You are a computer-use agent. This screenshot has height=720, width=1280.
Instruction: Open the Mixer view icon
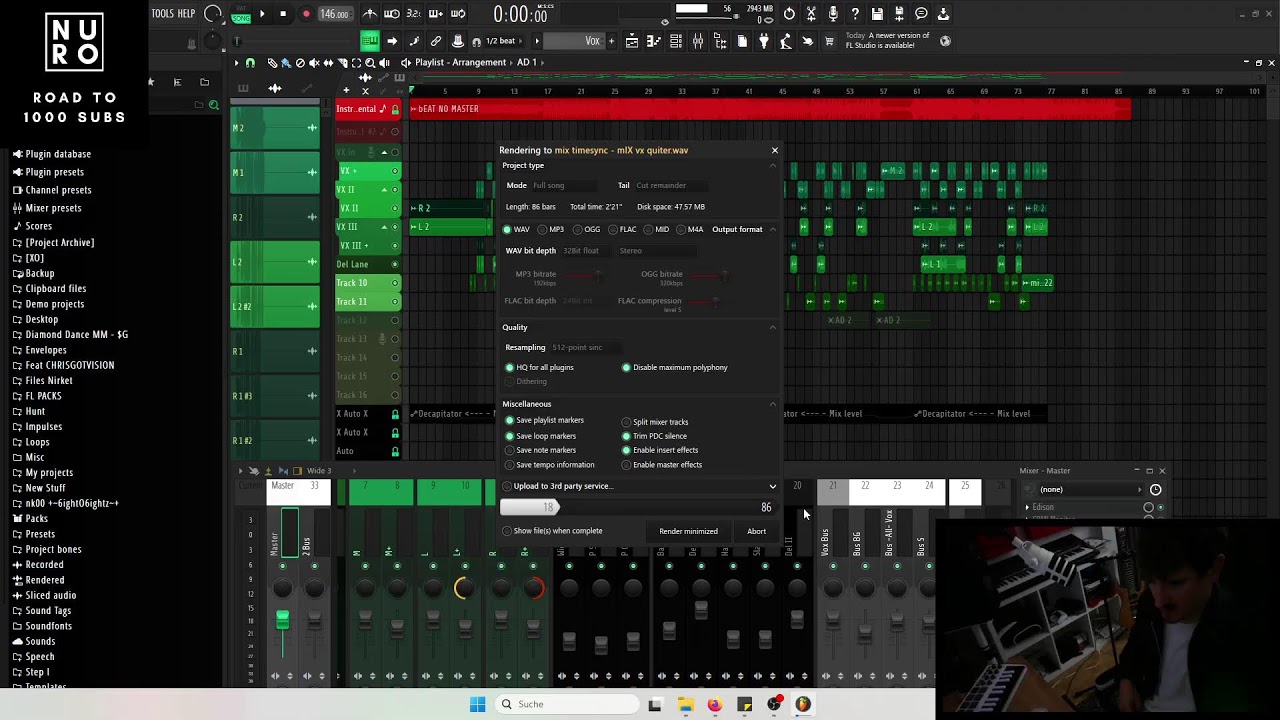pos(698,41)
